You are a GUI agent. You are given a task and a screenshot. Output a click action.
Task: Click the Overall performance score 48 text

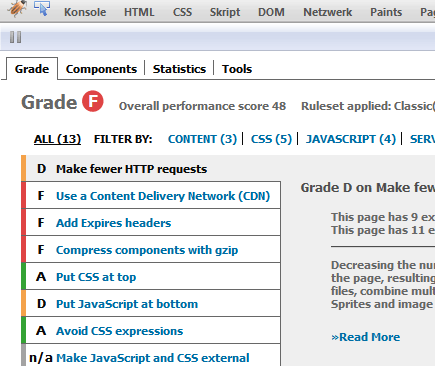(202, 106)
